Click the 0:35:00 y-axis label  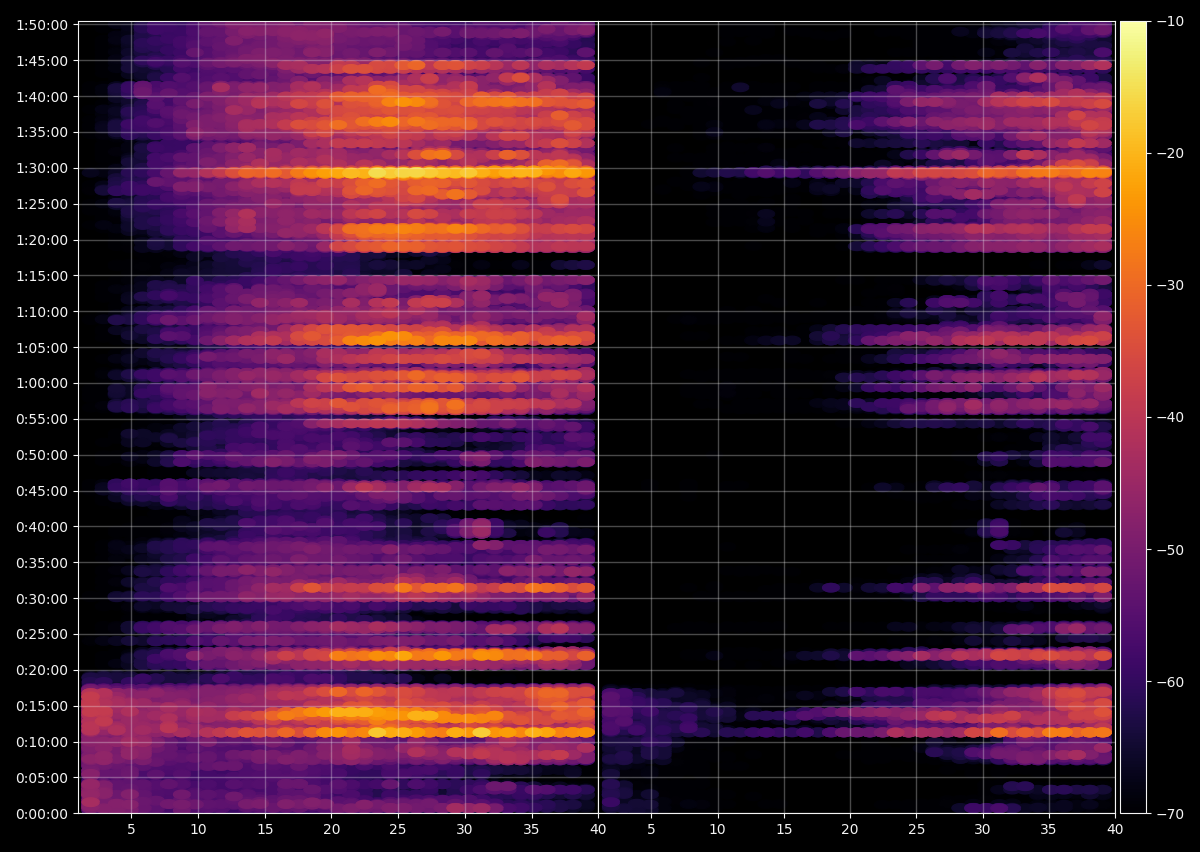(43, 562)
